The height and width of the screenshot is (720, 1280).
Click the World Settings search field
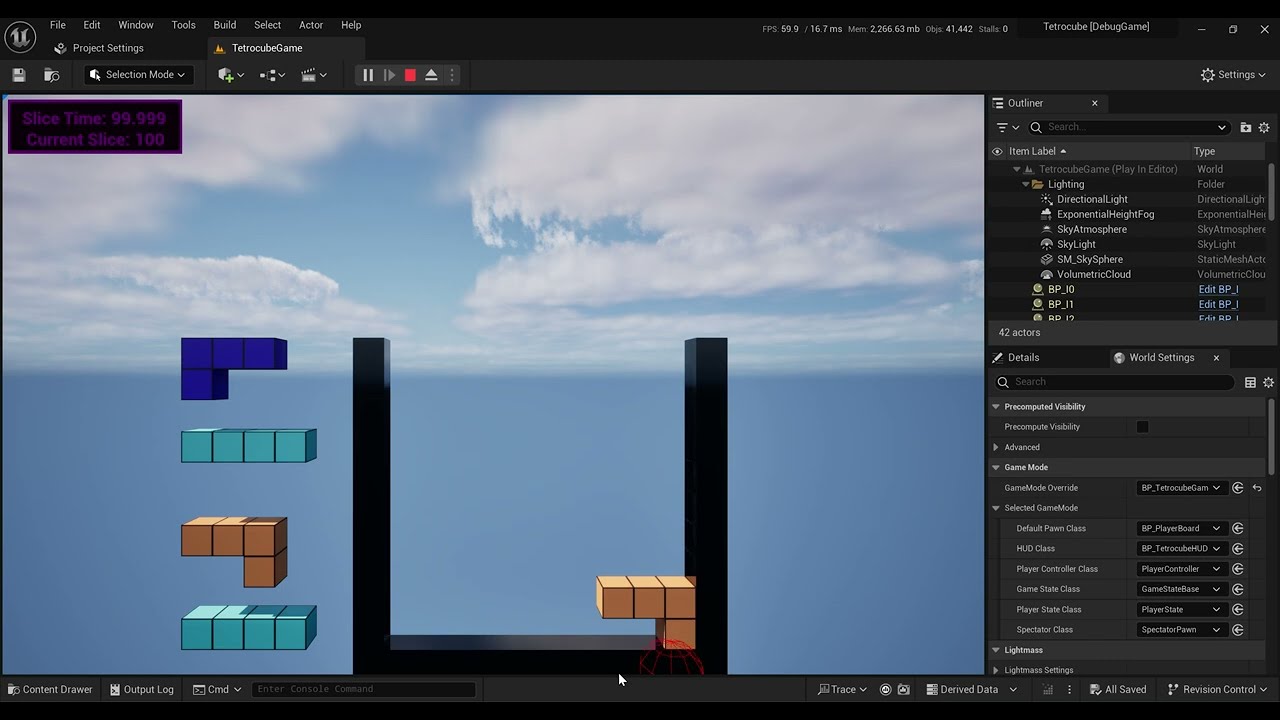tap(1114, 382)
